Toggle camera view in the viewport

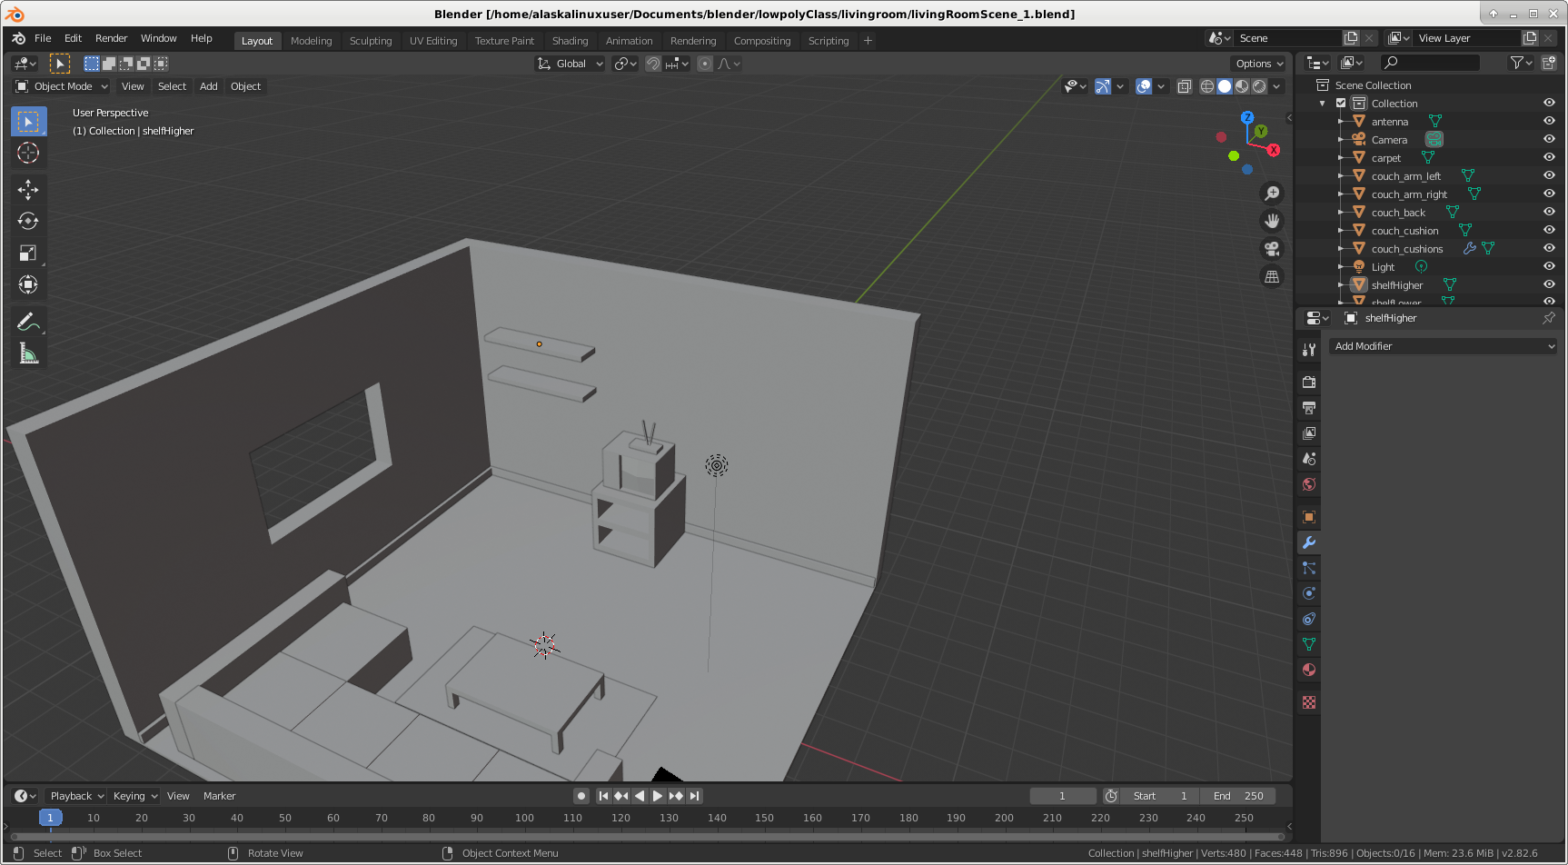[x=1272, y=249]
